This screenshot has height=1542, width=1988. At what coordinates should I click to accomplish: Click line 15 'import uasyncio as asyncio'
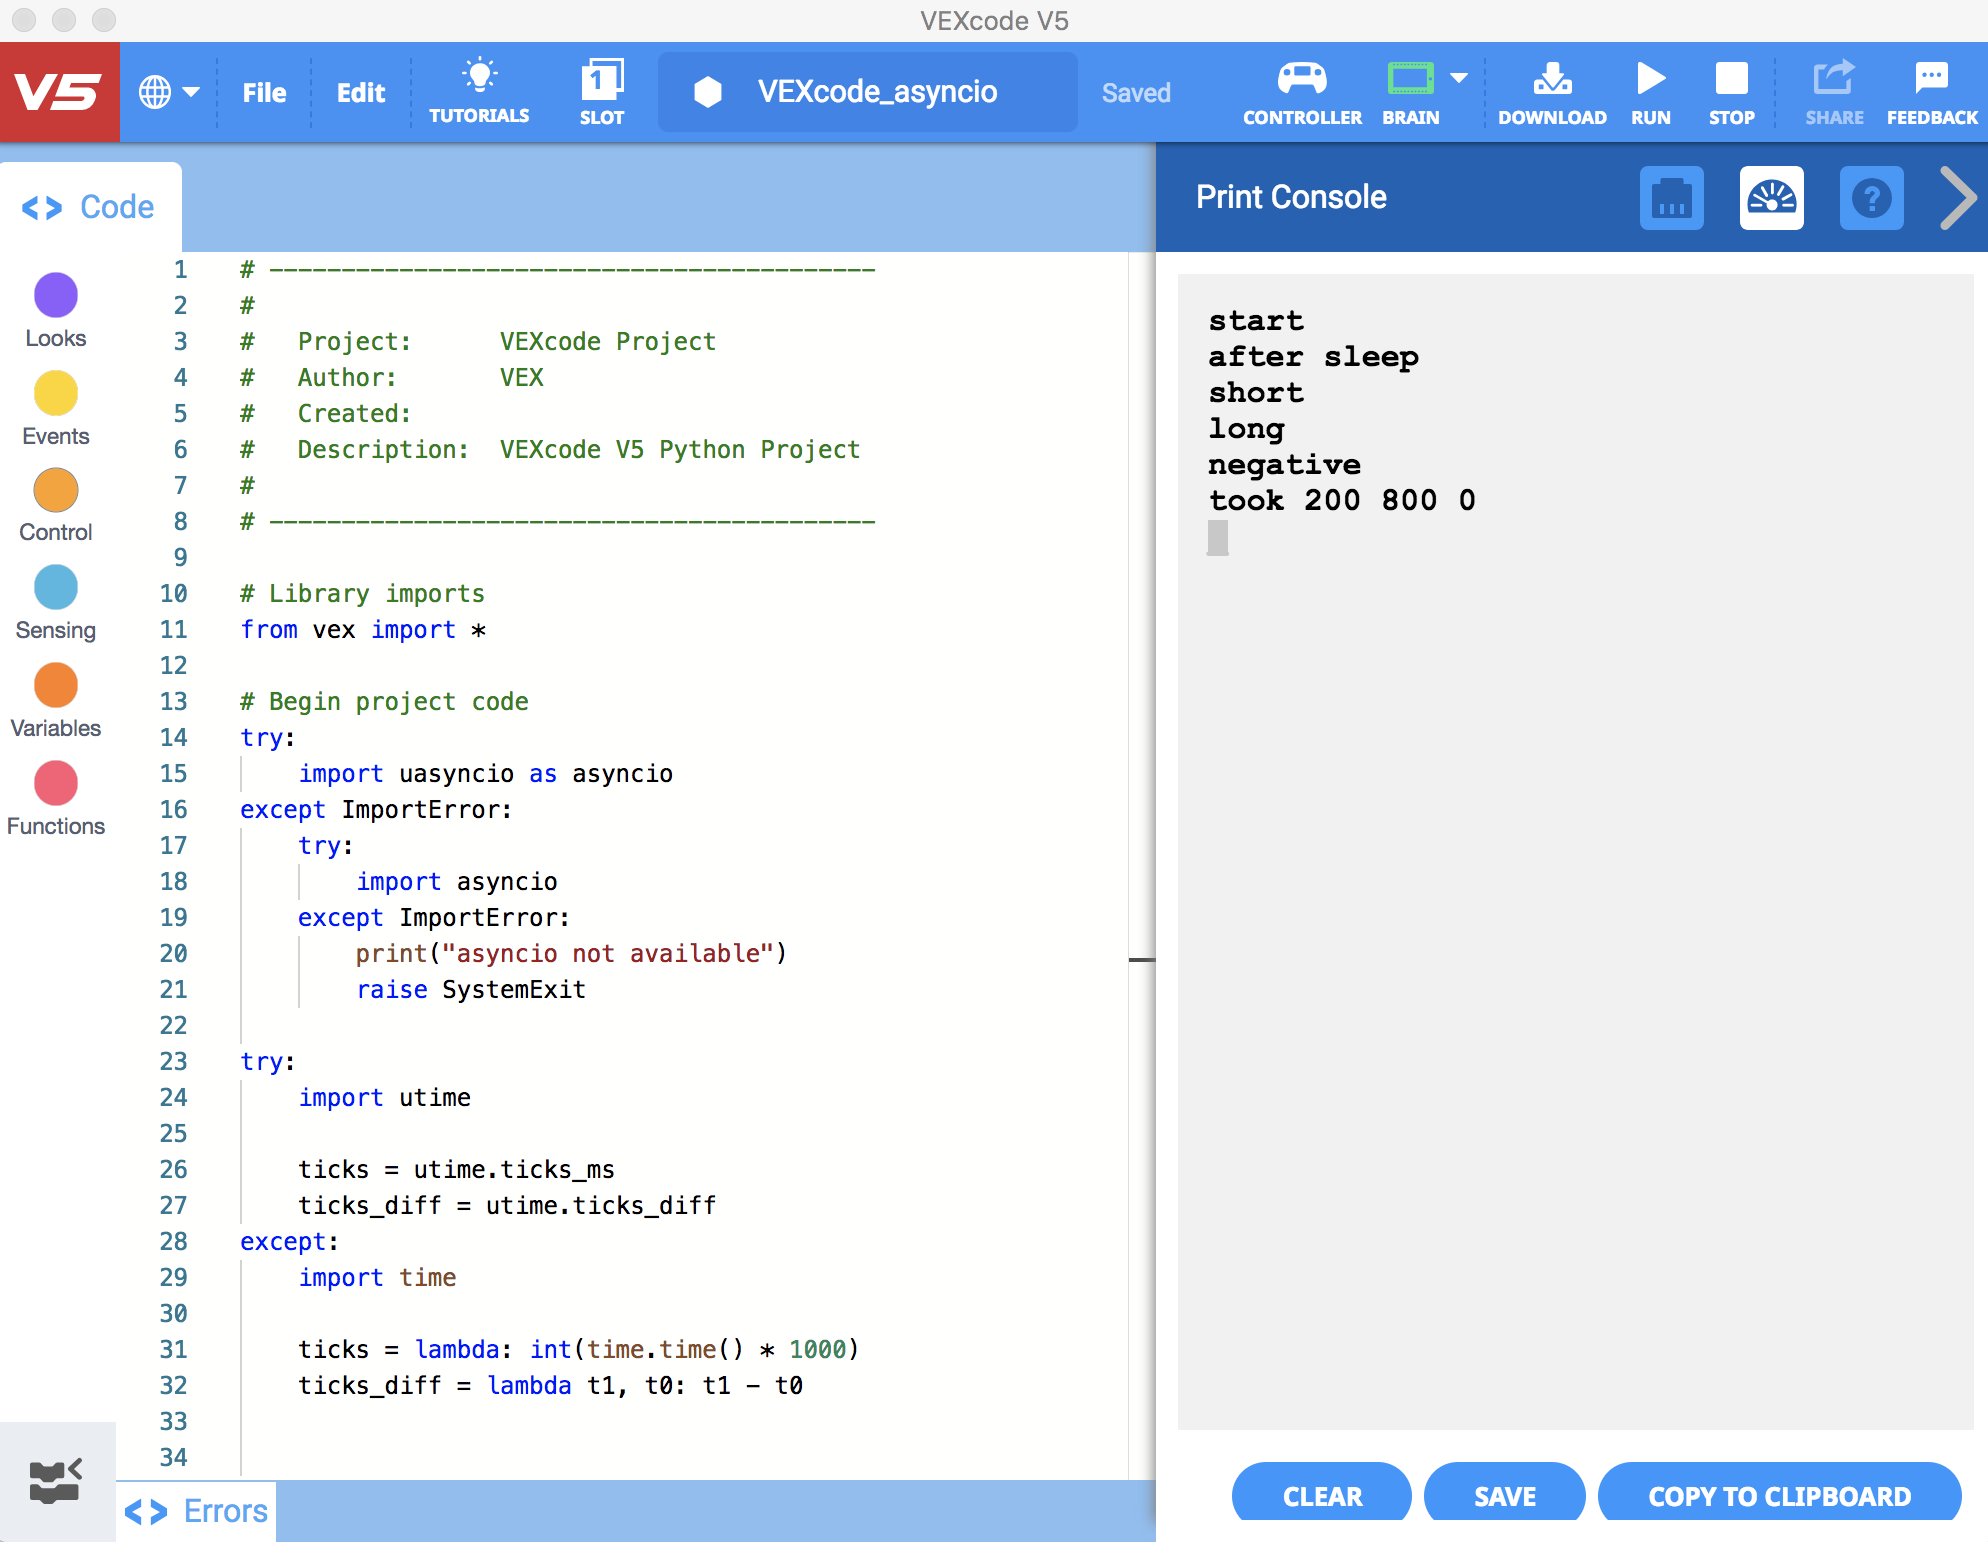(486, 774)
